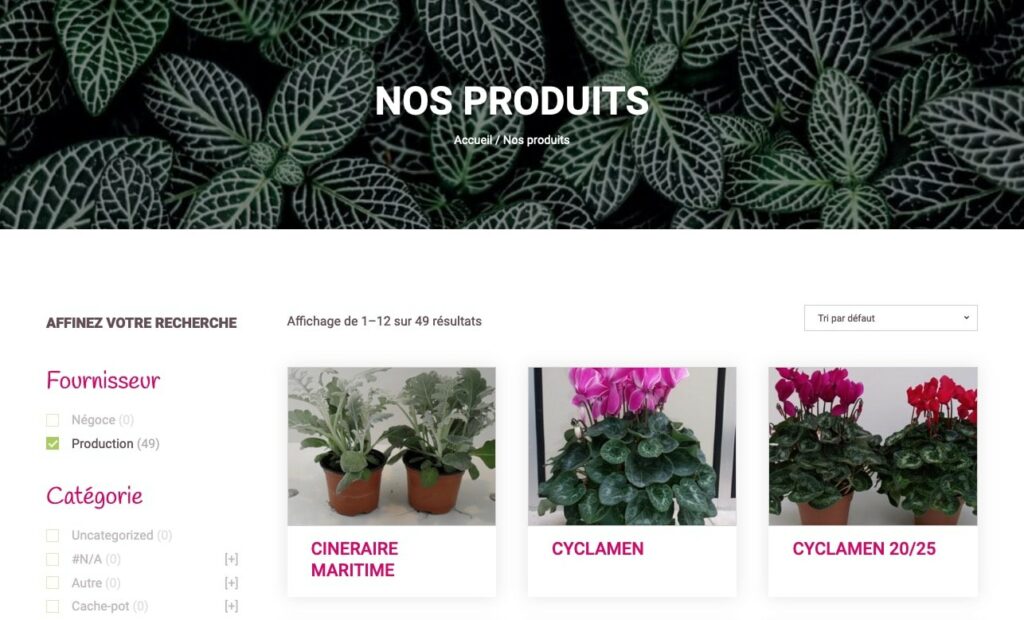Click the Nos produits breadcrumb text
Viewport: 1024px width, 620px height.
pos(536,140)
